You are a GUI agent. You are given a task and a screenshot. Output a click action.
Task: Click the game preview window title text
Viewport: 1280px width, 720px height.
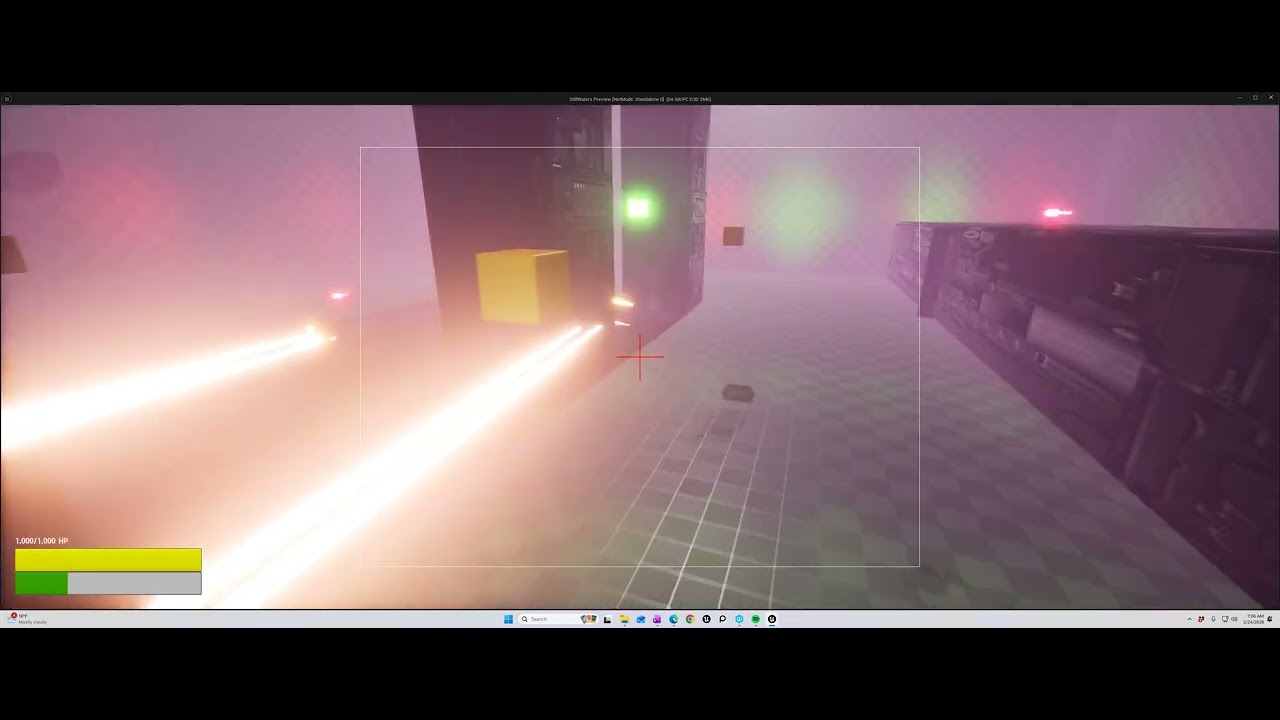[640, 99]
